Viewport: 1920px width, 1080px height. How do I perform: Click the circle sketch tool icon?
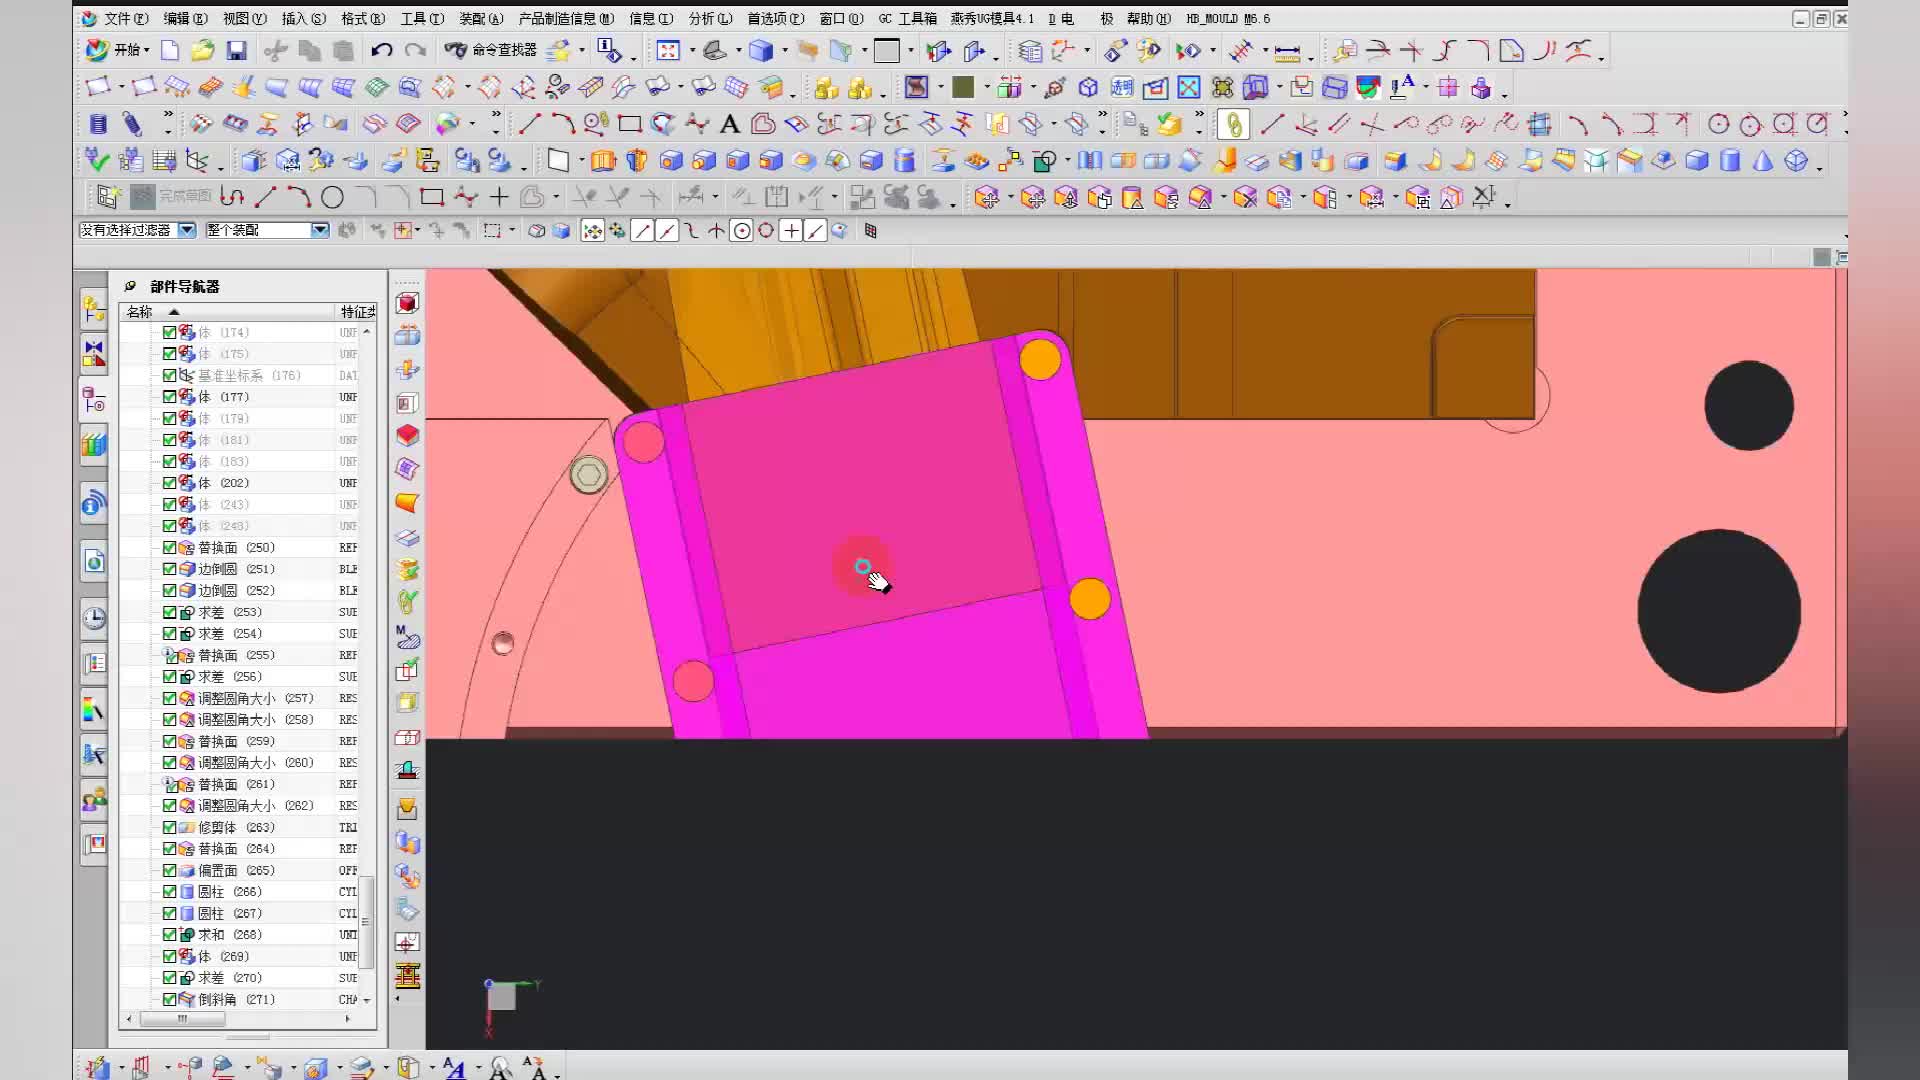pos(332,198)
